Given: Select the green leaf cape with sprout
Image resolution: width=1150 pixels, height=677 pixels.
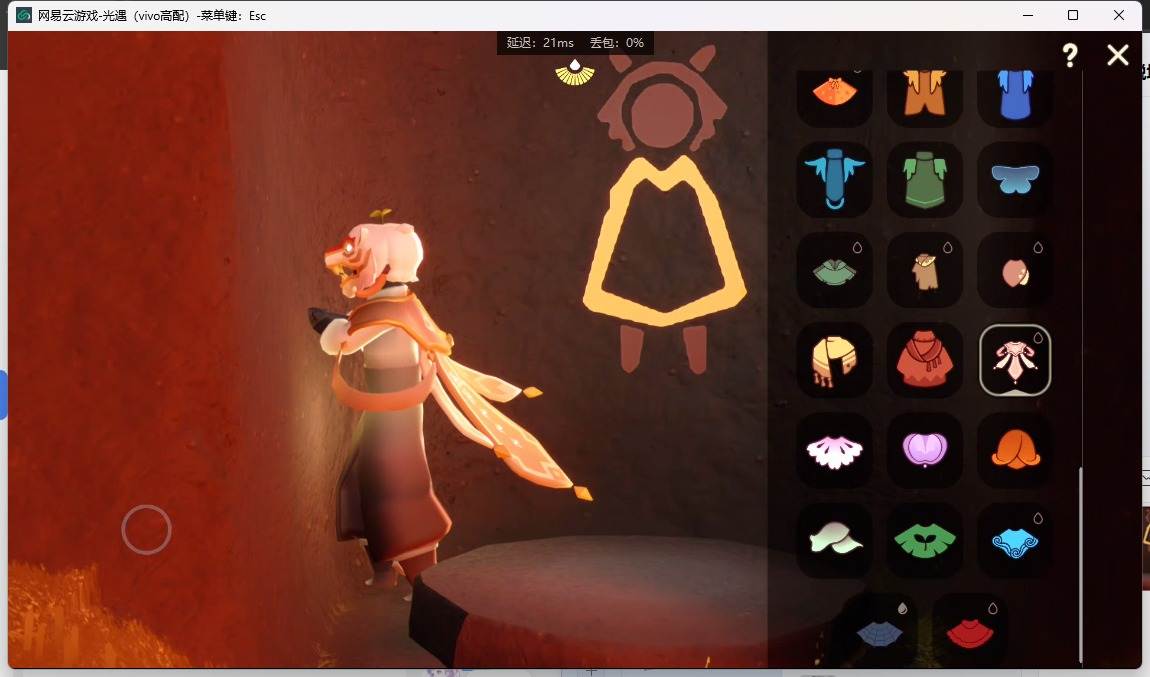Looking at the screenshot, I should click(925, 541).
